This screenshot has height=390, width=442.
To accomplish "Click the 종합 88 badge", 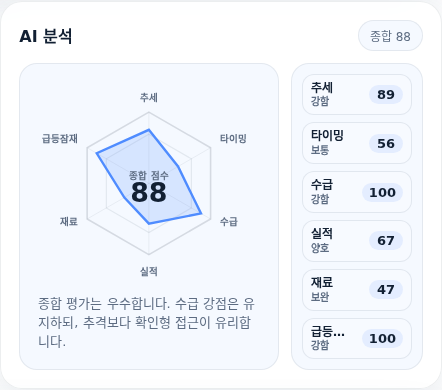I will 390,36.
